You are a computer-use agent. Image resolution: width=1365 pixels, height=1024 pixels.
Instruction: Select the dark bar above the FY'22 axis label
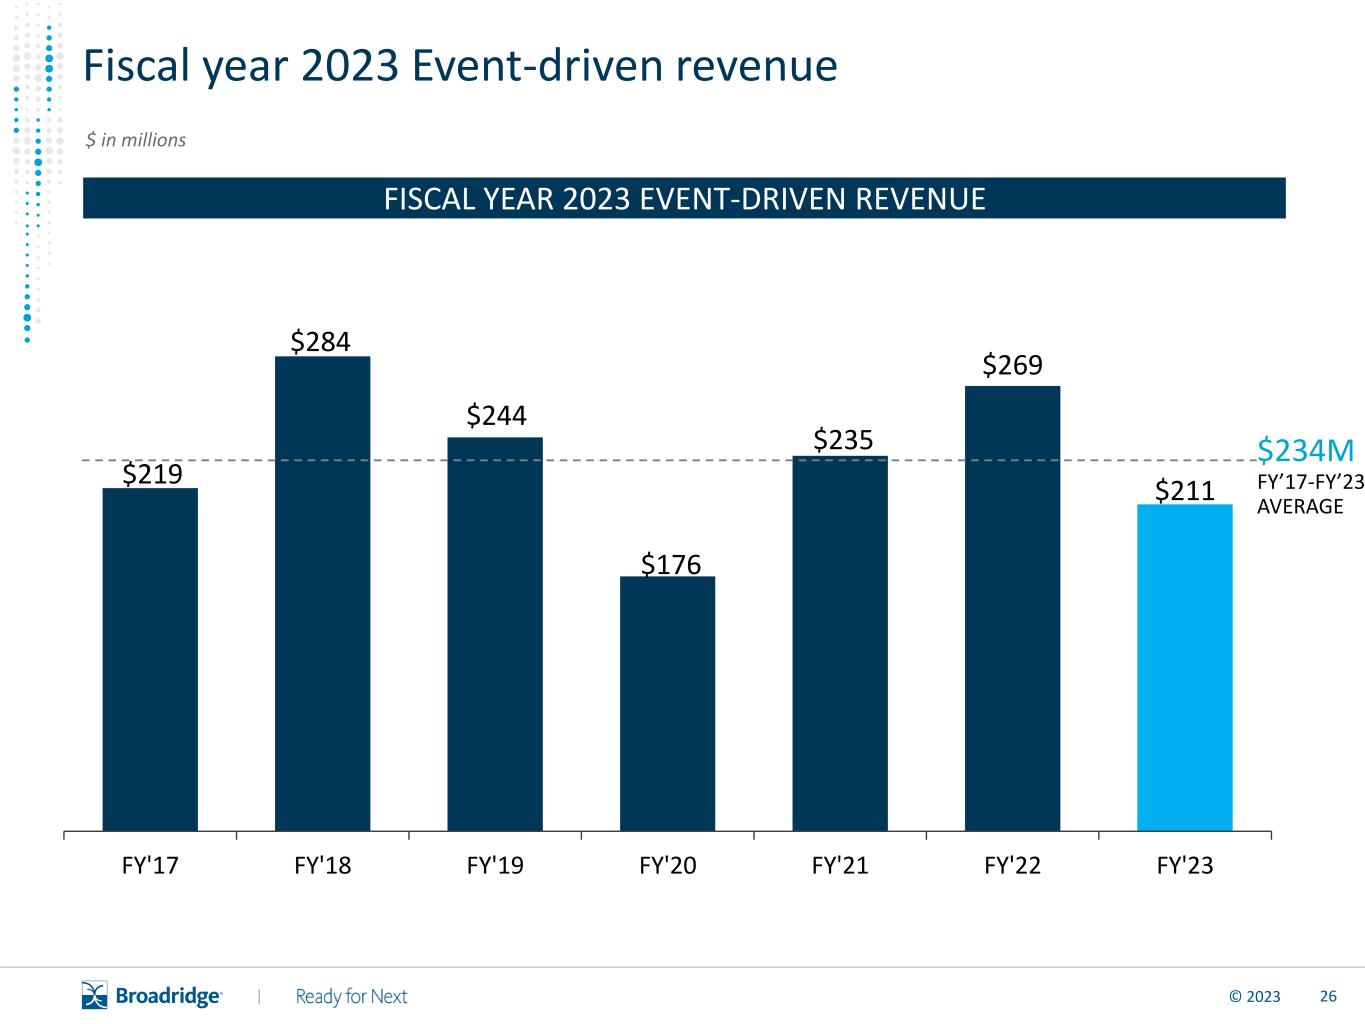1012,608
